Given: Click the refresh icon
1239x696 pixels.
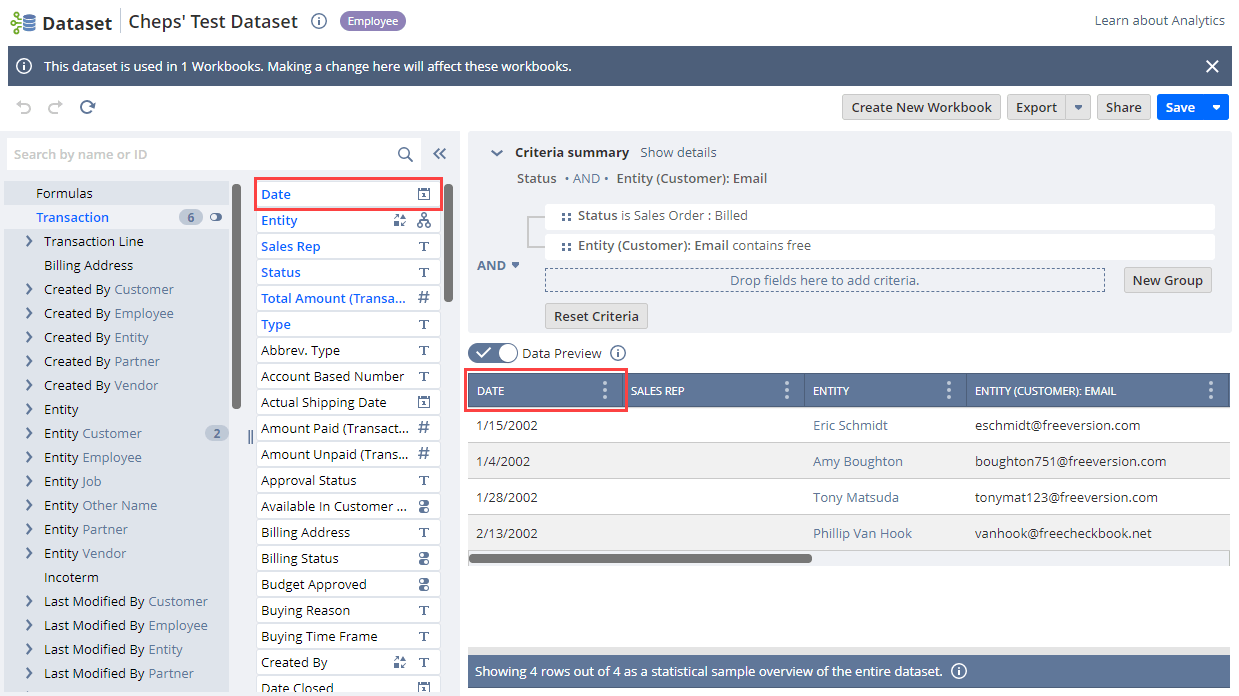Looking at the screenshot, I should tap(88, 107).
